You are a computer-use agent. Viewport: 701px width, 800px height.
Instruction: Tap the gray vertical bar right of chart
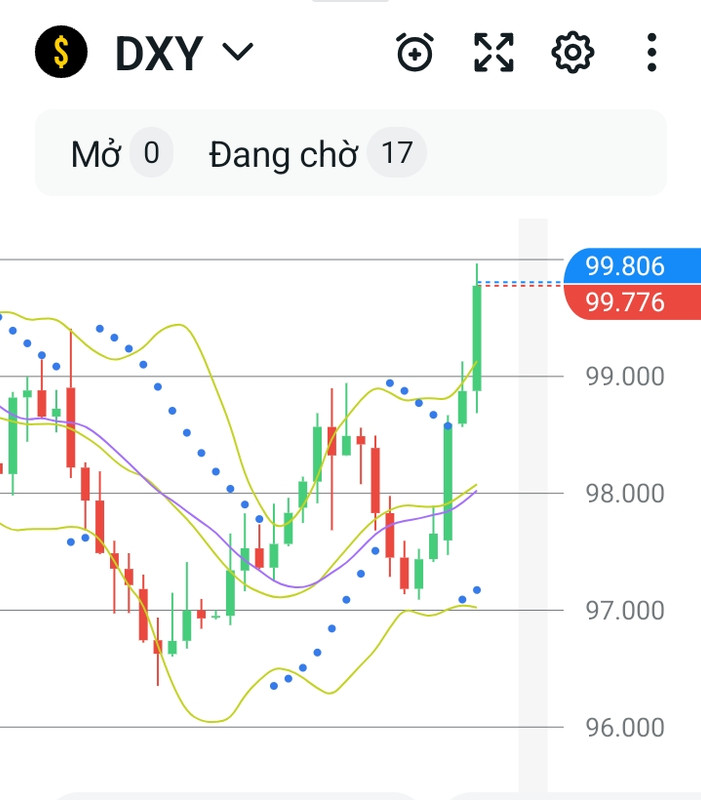coord(533,509)
